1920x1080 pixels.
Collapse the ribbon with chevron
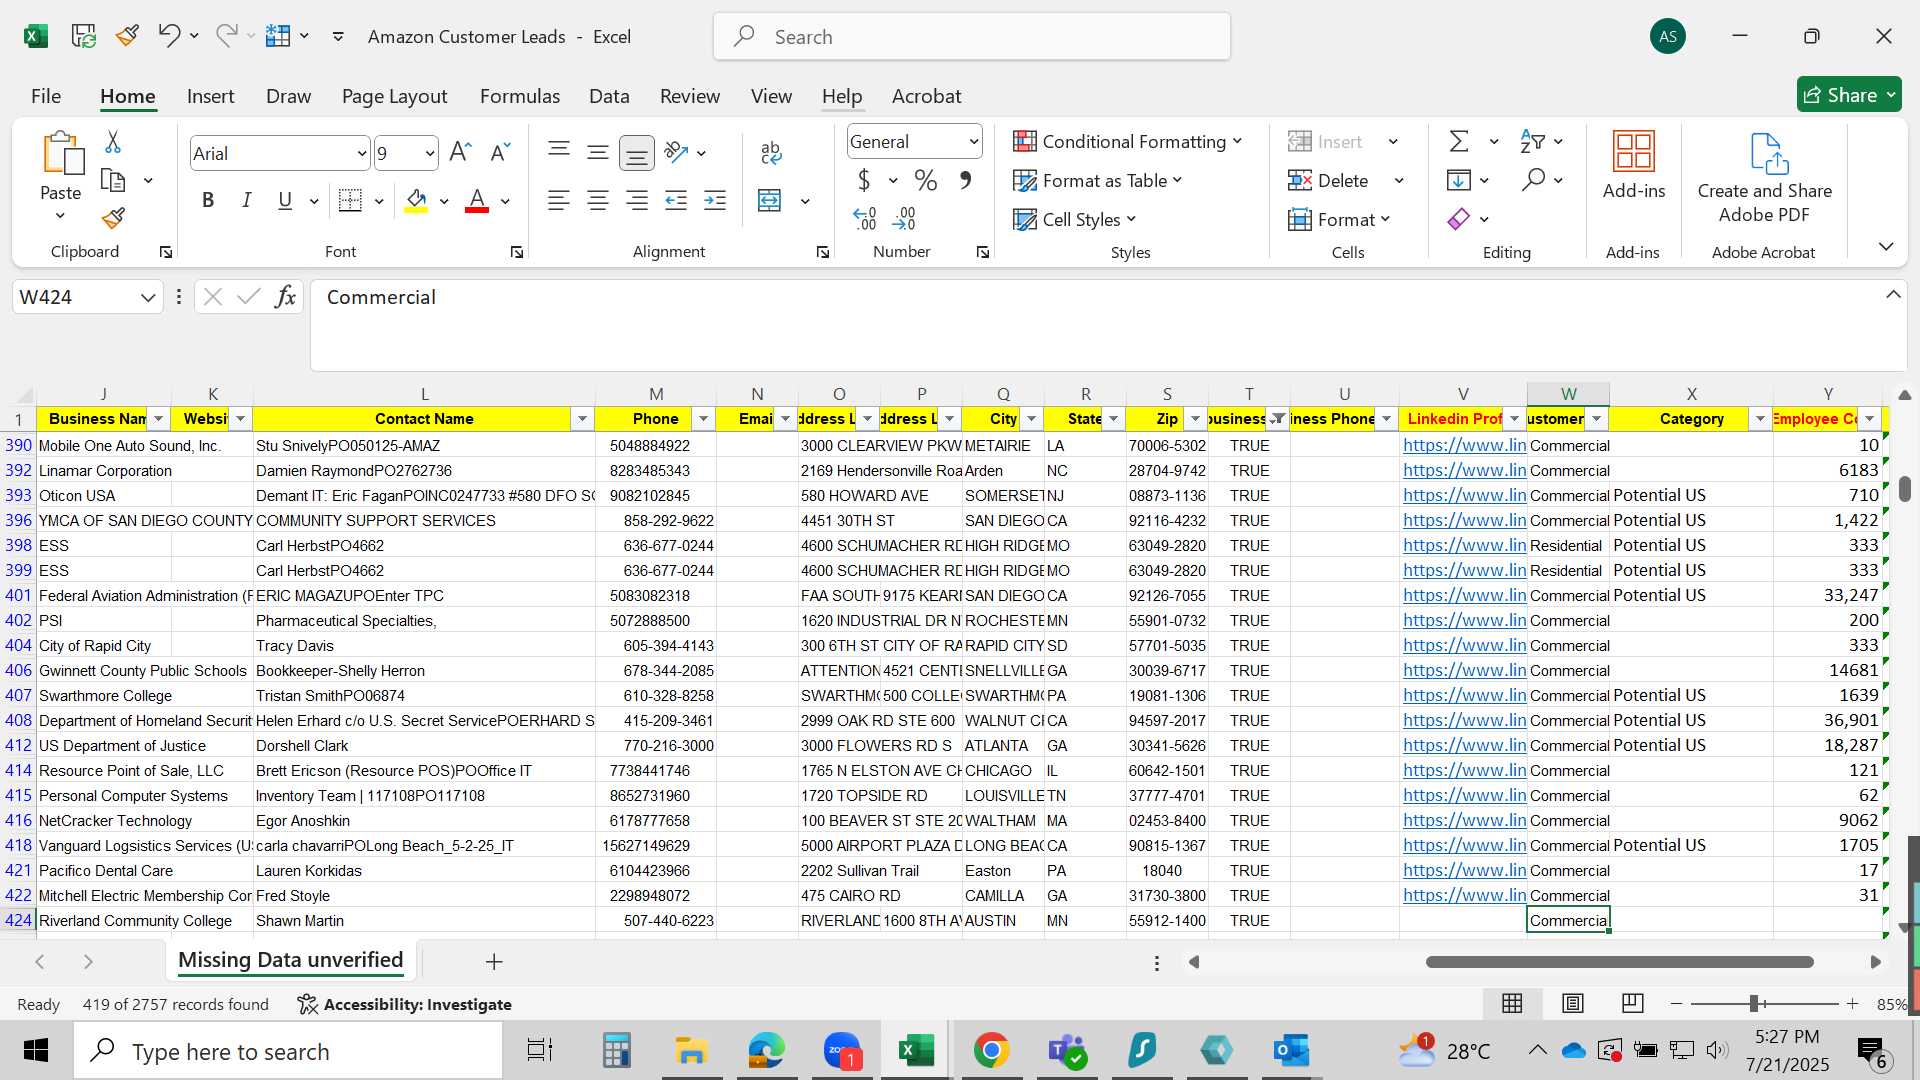coord(1886,246)
